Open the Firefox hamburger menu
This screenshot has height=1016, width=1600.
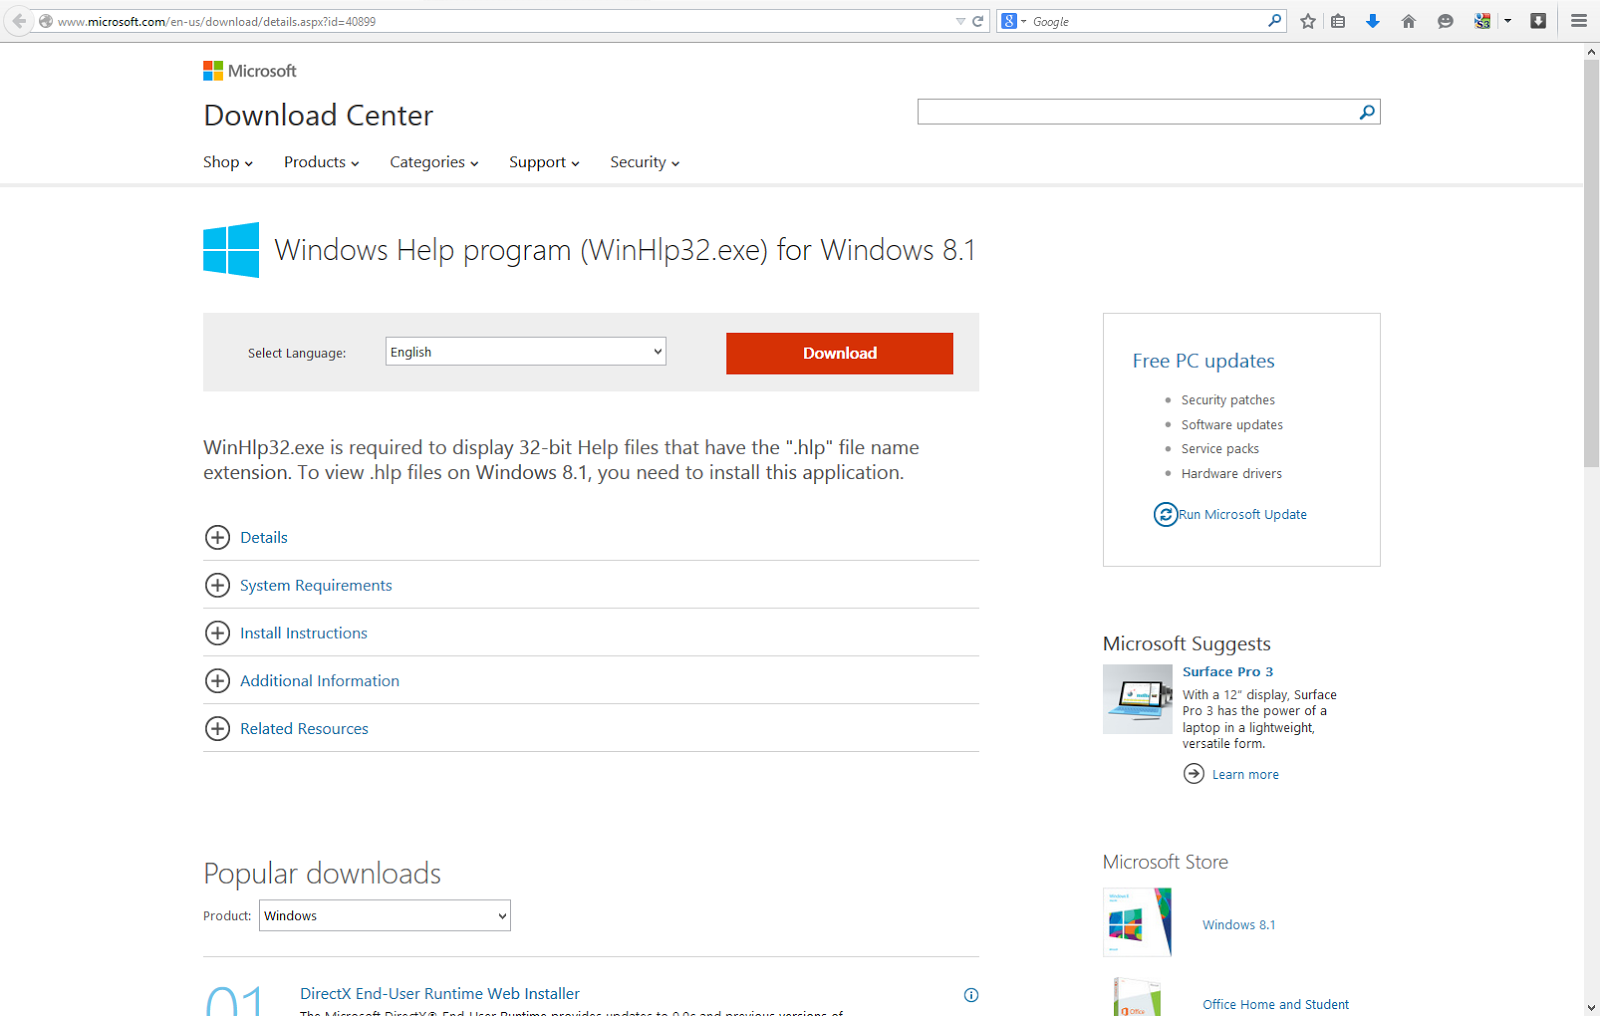[x=1578, y=20]
